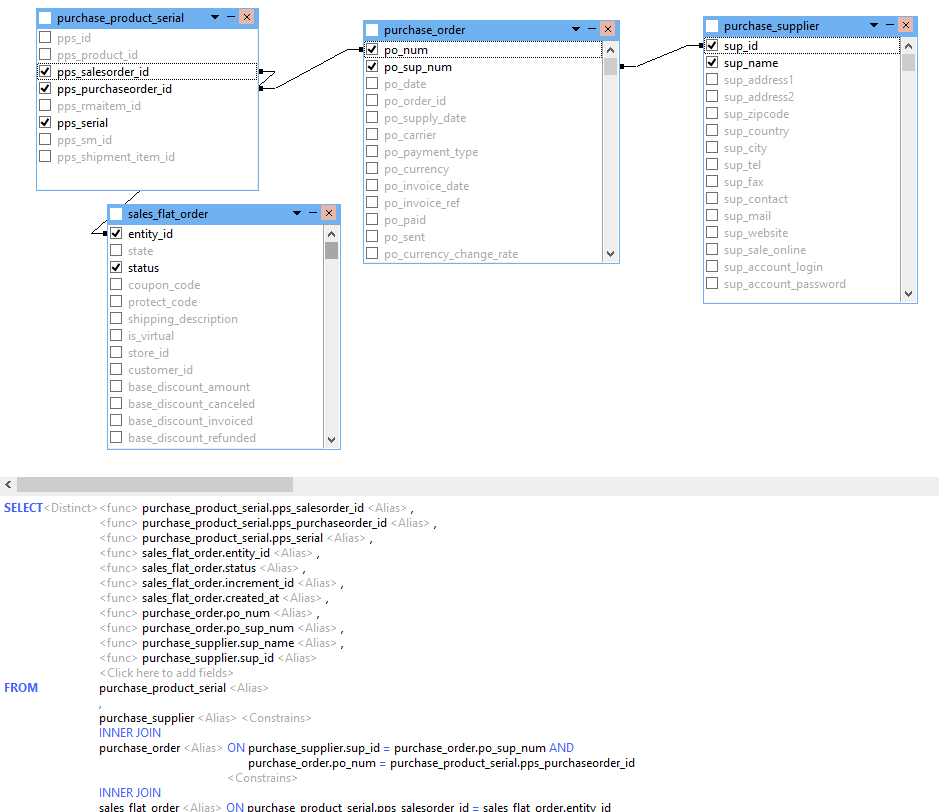The height and width of the screenshot is (812, 939).
Task: Click <func> before sales_flat_order.status
Action: pyautogui.click(x=119, y=568)
